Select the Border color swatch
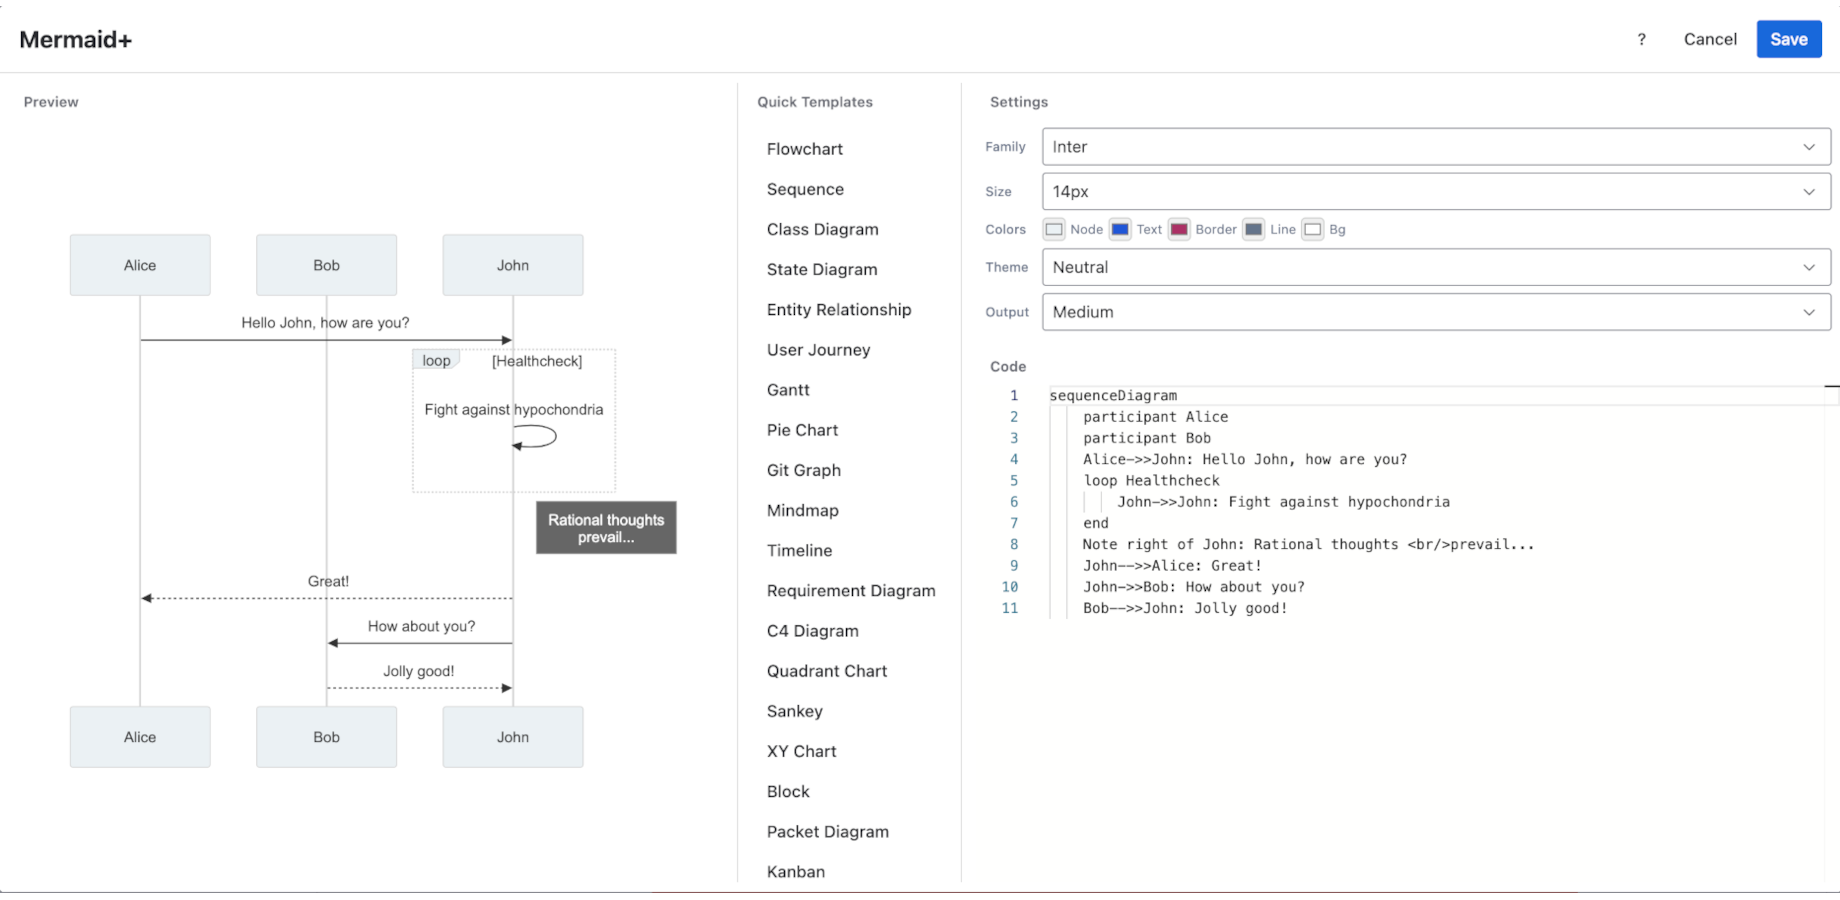Viewport: 1840px width, 900px height. pyautogui.click(x=1179, y=229)
